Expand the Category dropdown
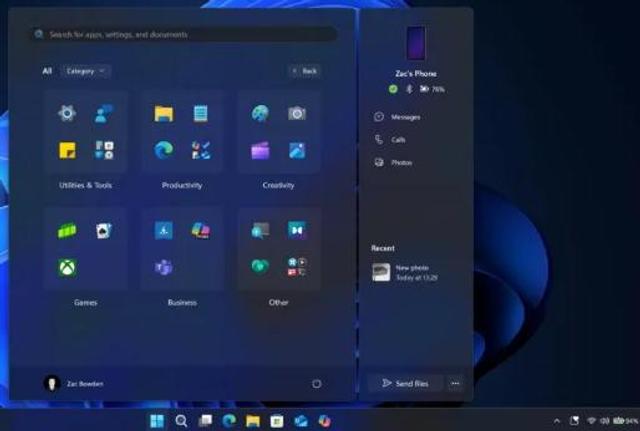 pos(86,71)
